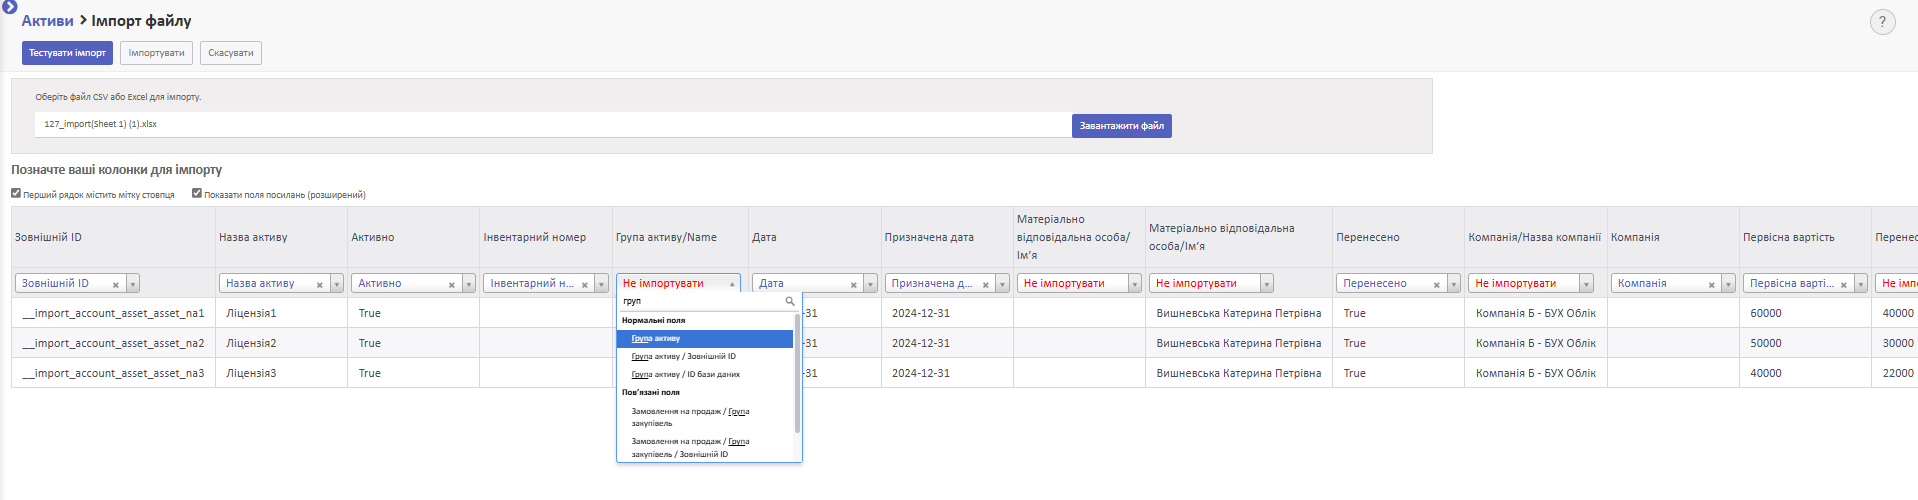The image size is (1918, 500).
Task: Clear the Дата column mapping
Action: [854, 285]
